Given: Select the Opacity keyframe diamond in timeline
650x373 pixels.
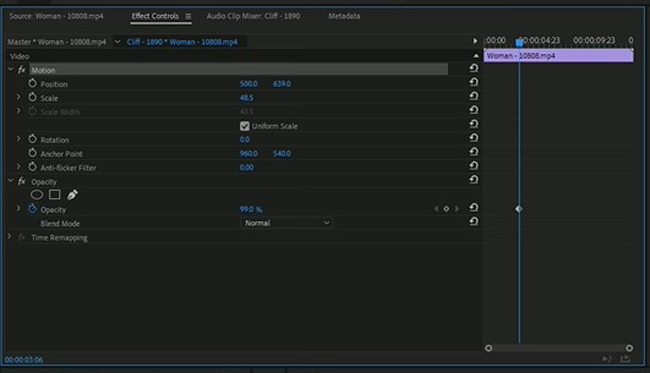Looking at the screenshot, I should [519, 209].
